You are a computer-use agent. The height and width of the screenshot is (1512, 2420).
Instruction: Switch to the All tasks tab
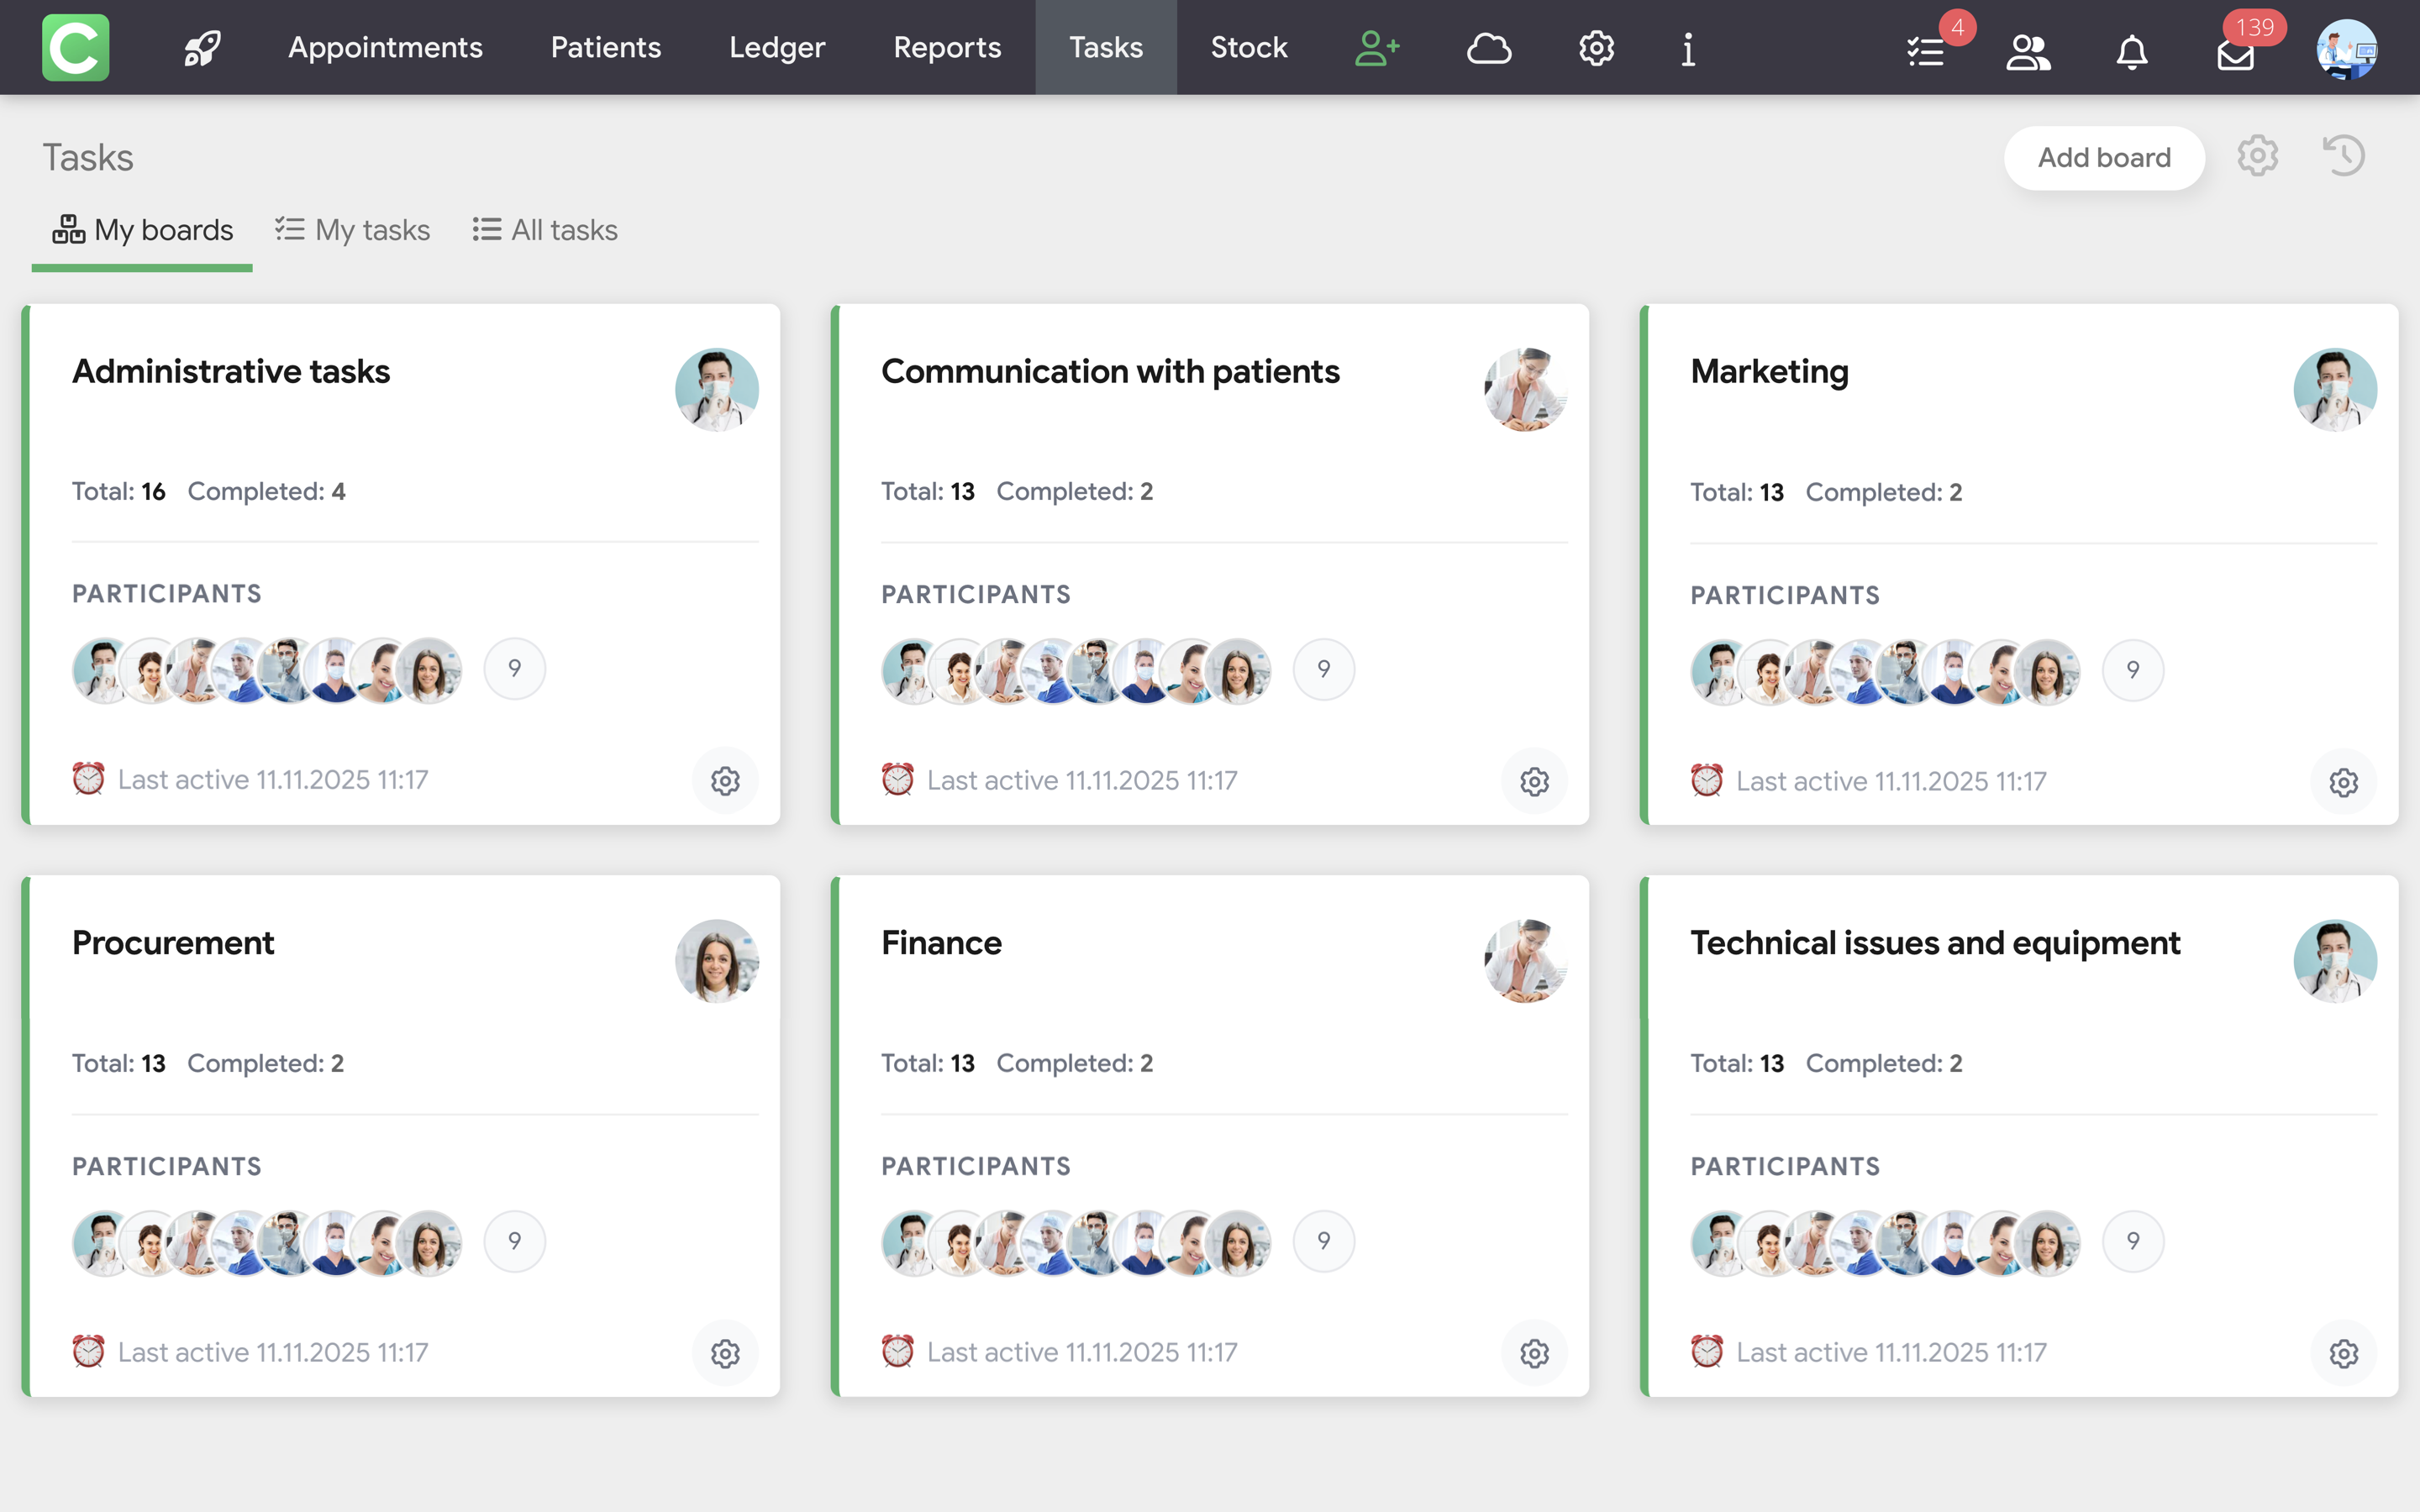(x=545, y=230)
